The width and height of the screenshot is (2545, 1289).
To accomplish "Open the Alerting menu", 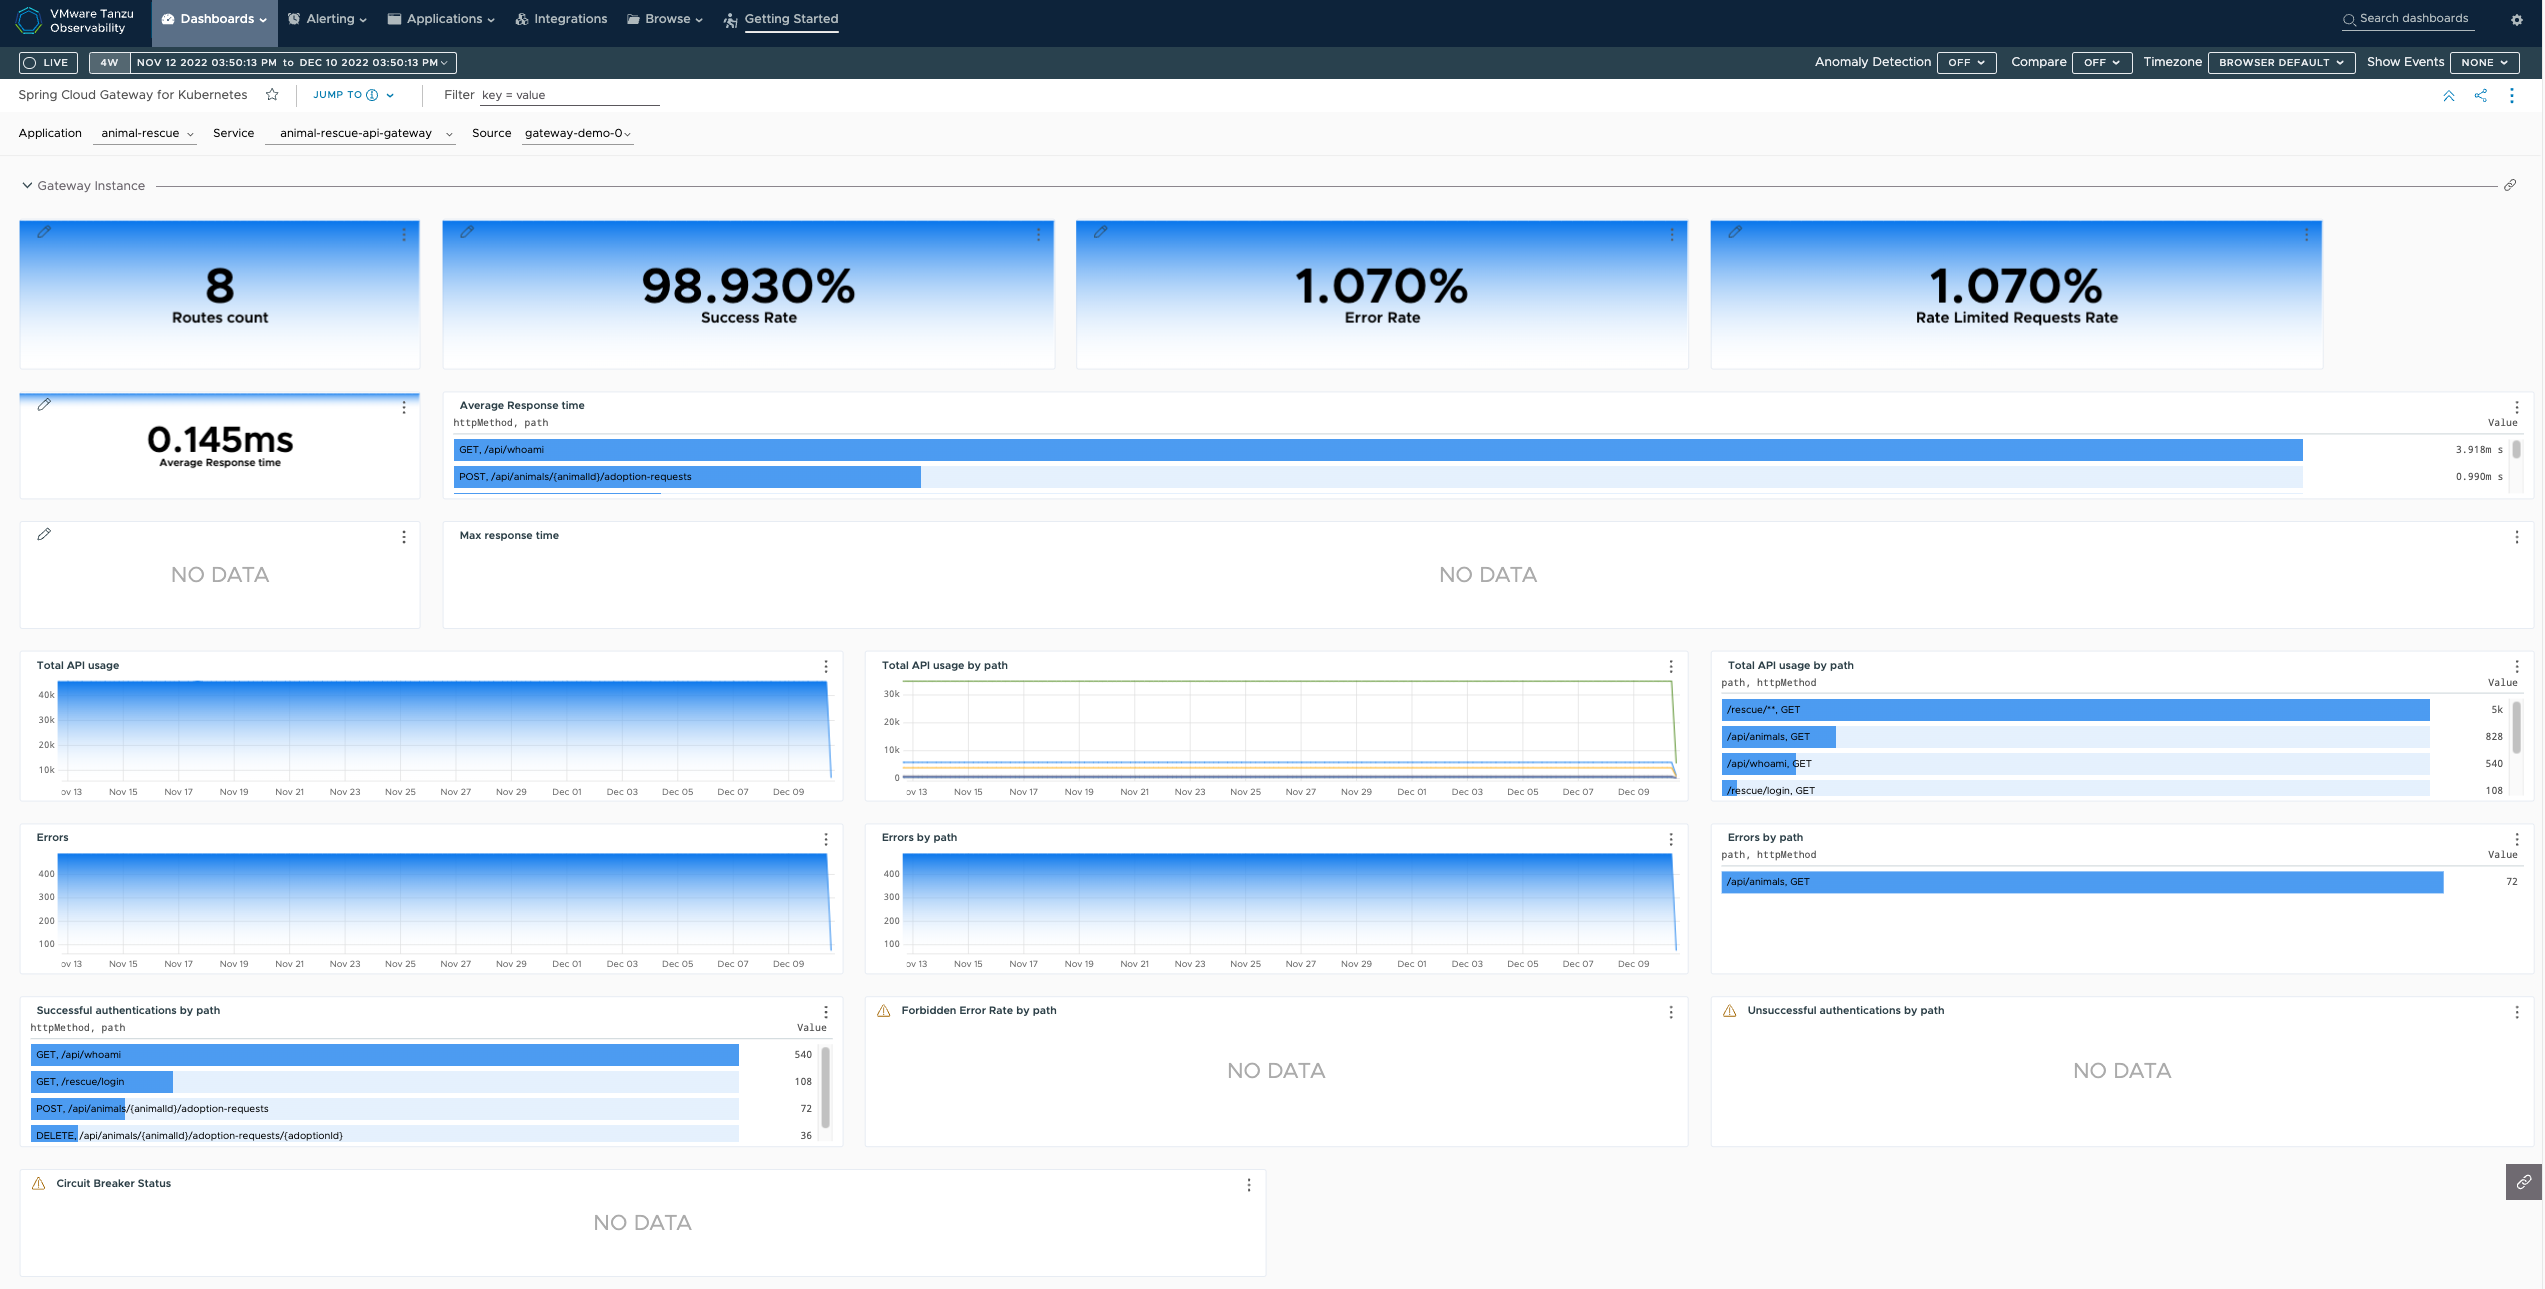I will pos(327,19).
